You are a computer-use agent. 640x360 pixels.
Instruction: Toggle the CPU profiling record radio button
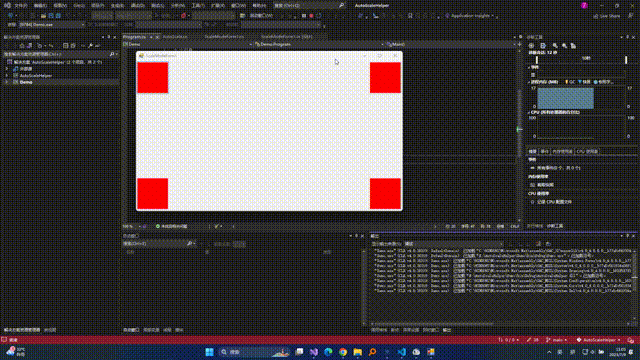tap(532, 202)
